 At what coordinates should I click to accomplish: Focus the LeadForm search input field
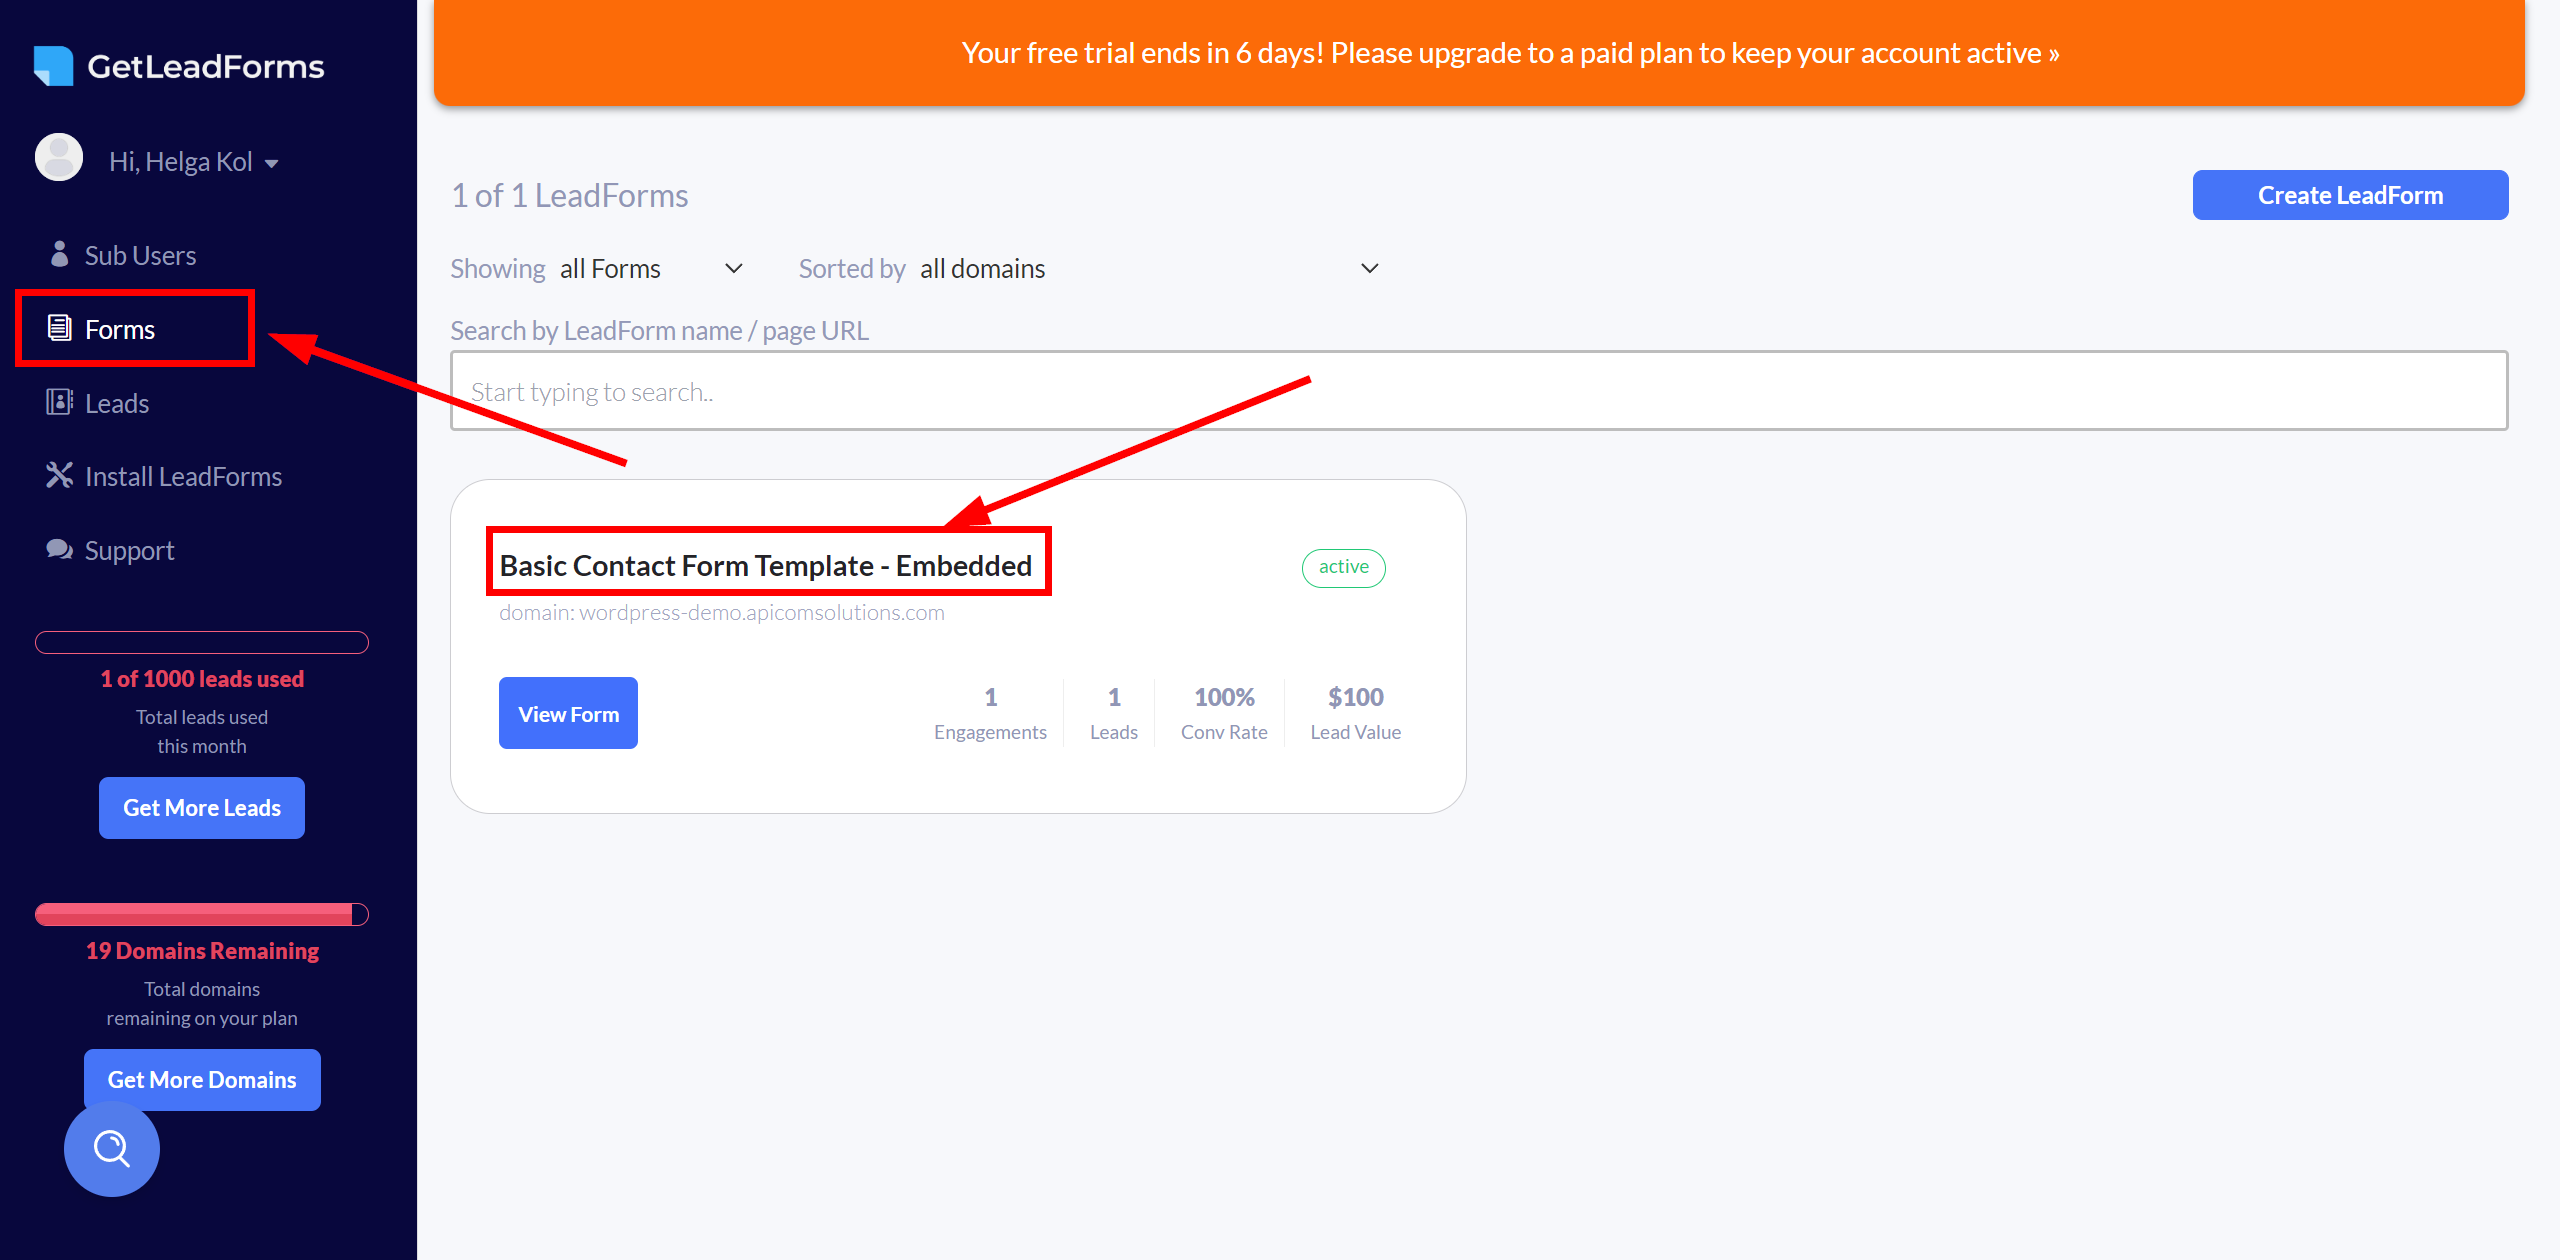point(1479,391)
